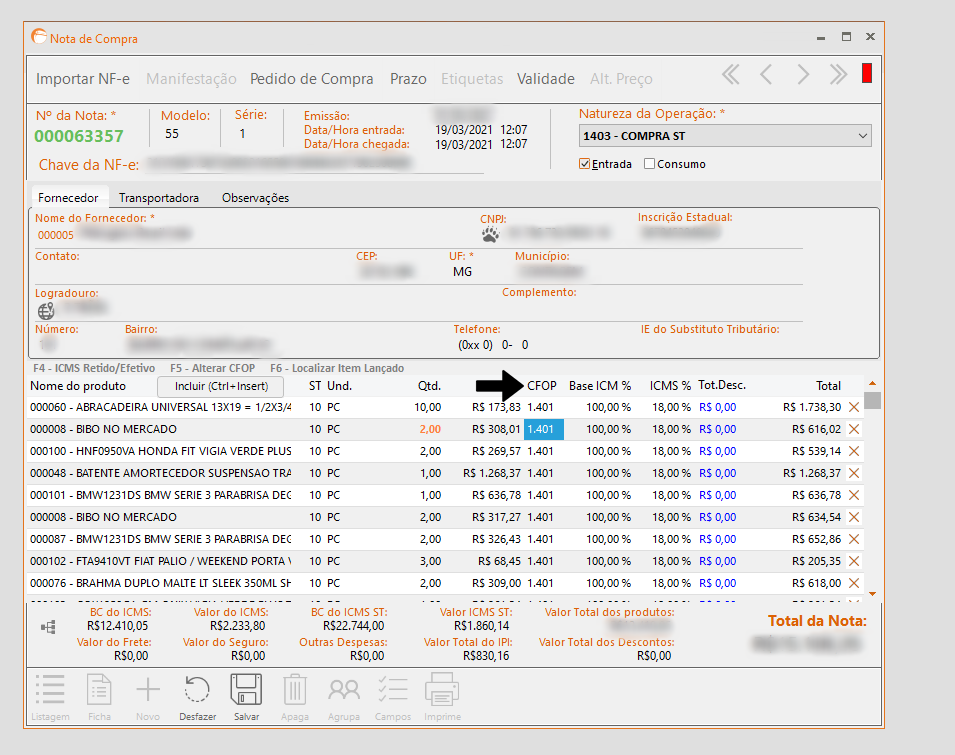This screenshot has height=755, width=955.
Task: Enable the Consumo checkbox
Action: coord(650,164)
